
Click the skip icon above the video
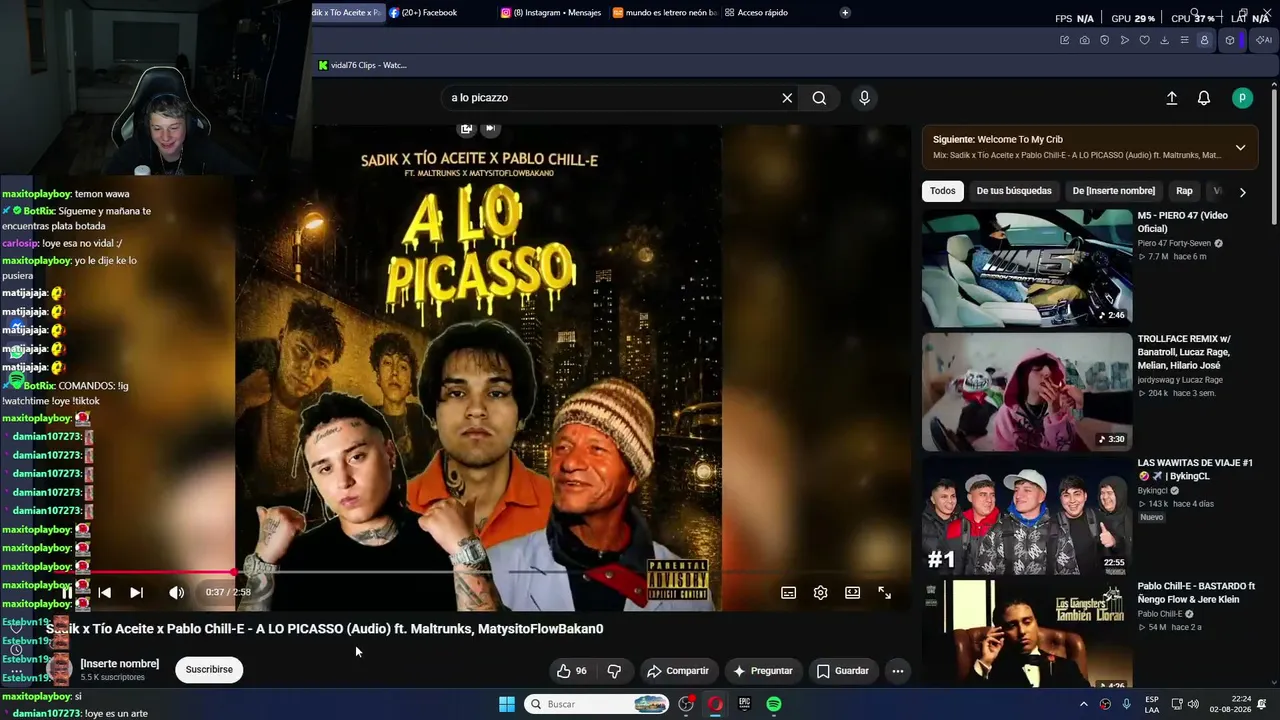pyautogui.click(x=490, y=128)
